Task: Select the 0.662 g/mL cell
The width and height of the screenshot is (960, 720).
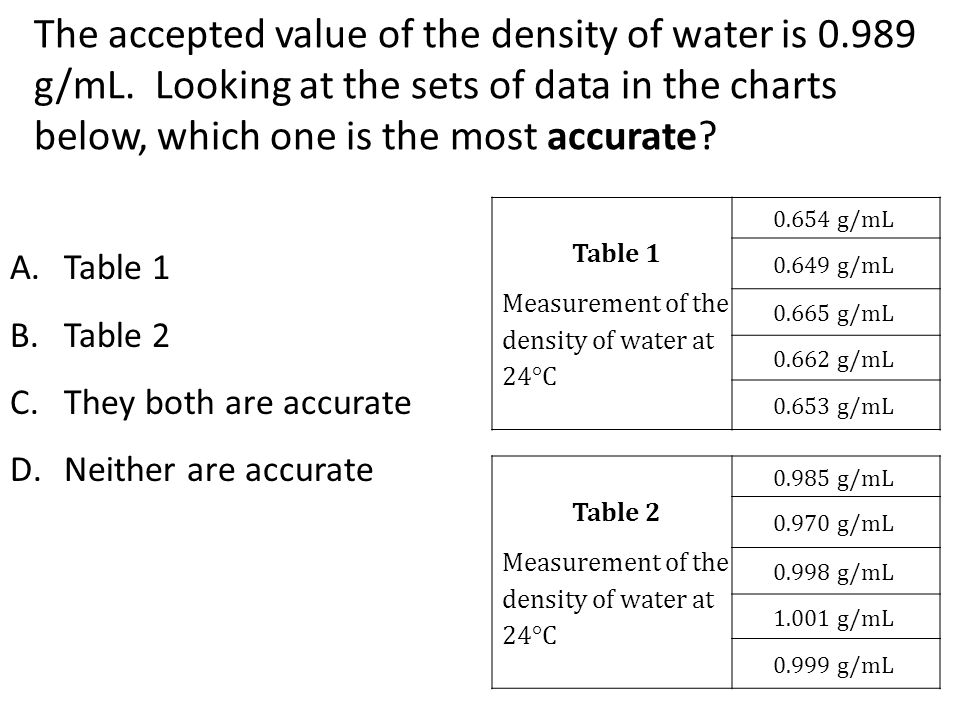Action: pos(836,358)
